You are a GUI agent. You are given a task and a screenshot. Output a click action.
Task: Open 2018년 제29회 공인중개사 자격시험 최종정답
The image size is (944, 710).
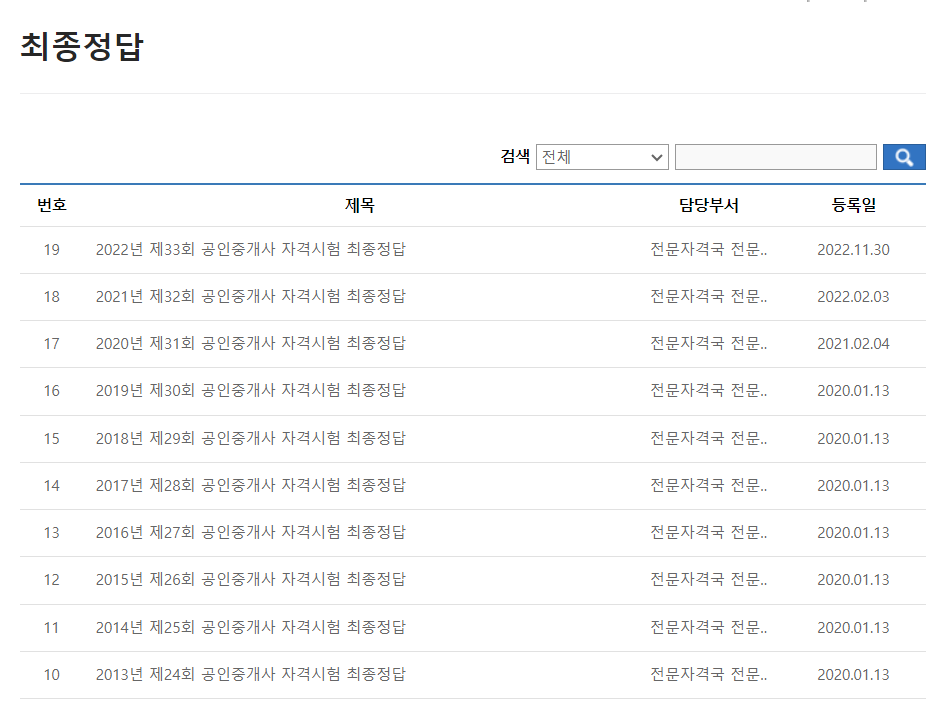click(x=250, y=438)
